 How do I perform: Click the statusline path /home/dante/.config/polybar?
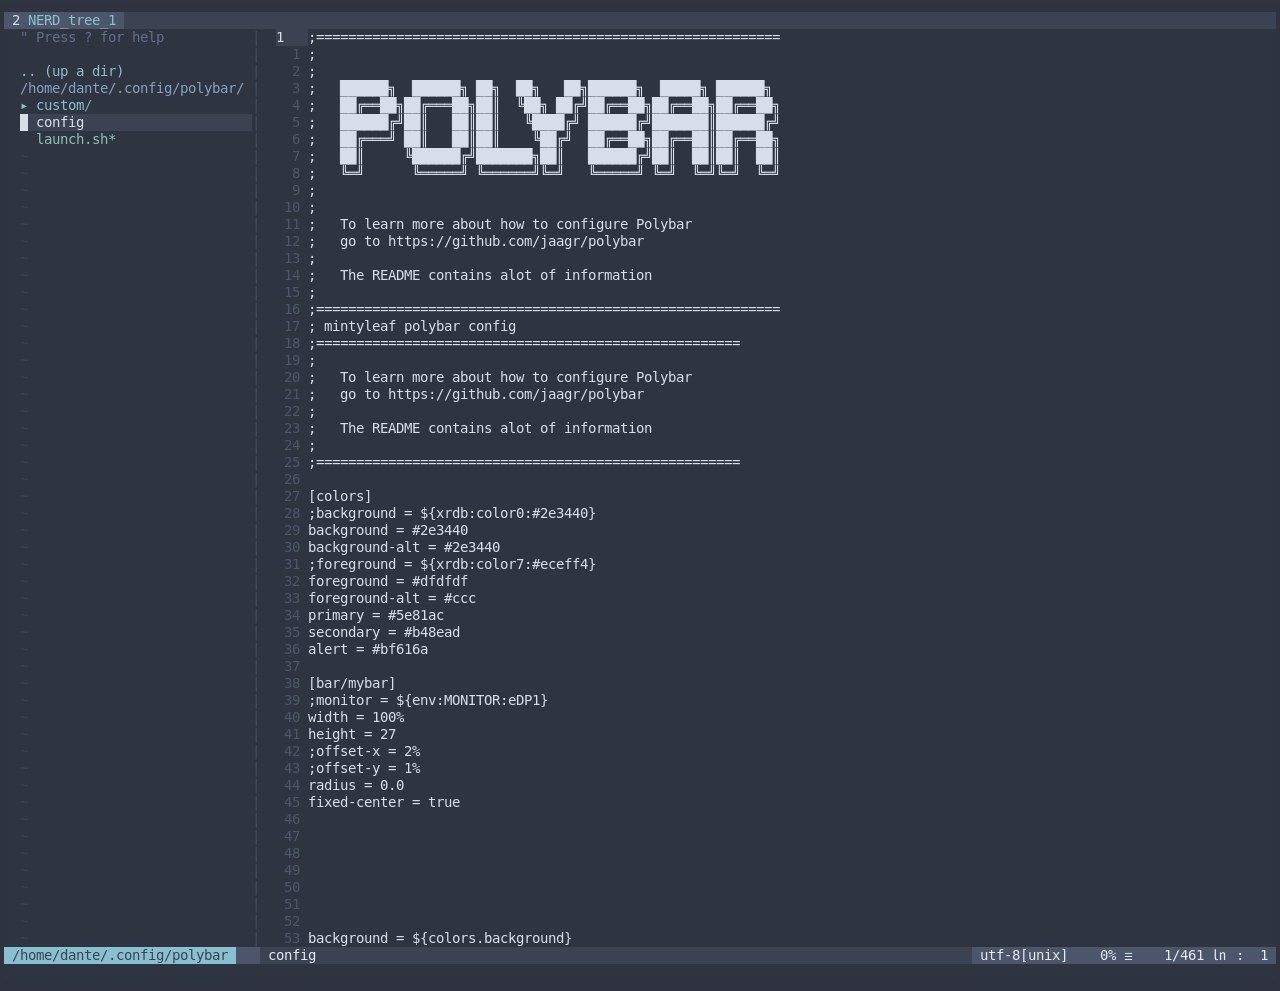click(120, 955)
